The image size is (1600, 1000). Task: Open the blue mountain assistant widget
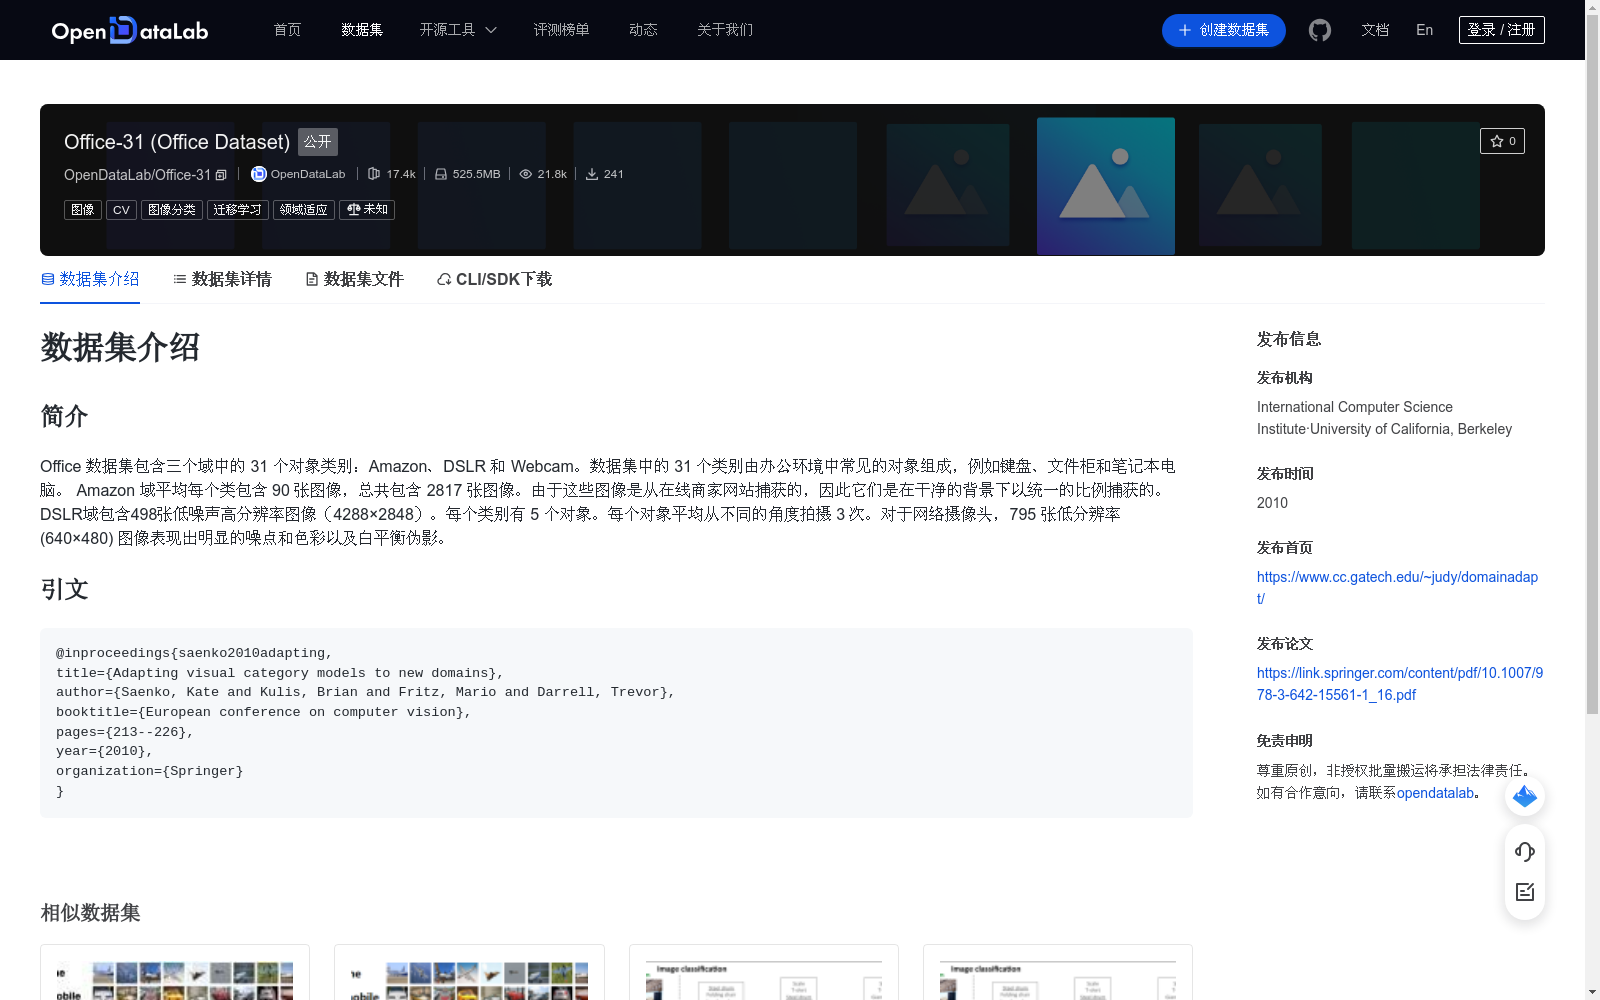tap(1524, 796)
